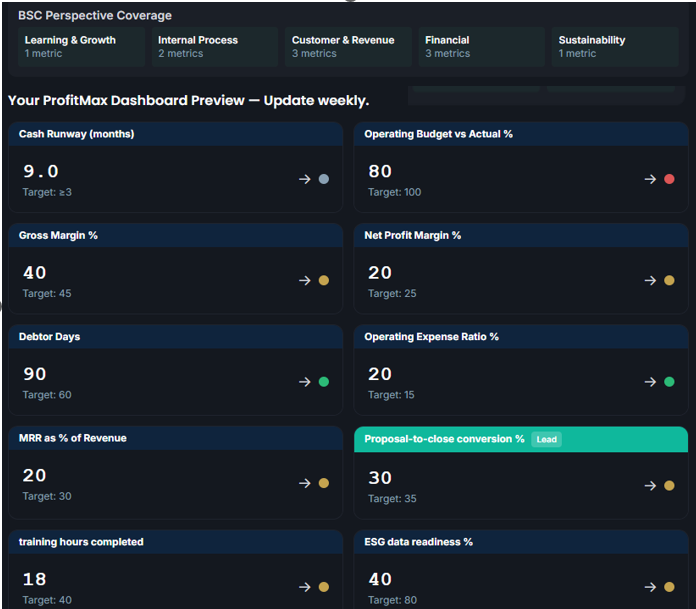Image resolution: width=696 pixels, height=609 pixels.
Task: Click the BSC Perspective Coverage heading
Action: (x=95, y=16)
